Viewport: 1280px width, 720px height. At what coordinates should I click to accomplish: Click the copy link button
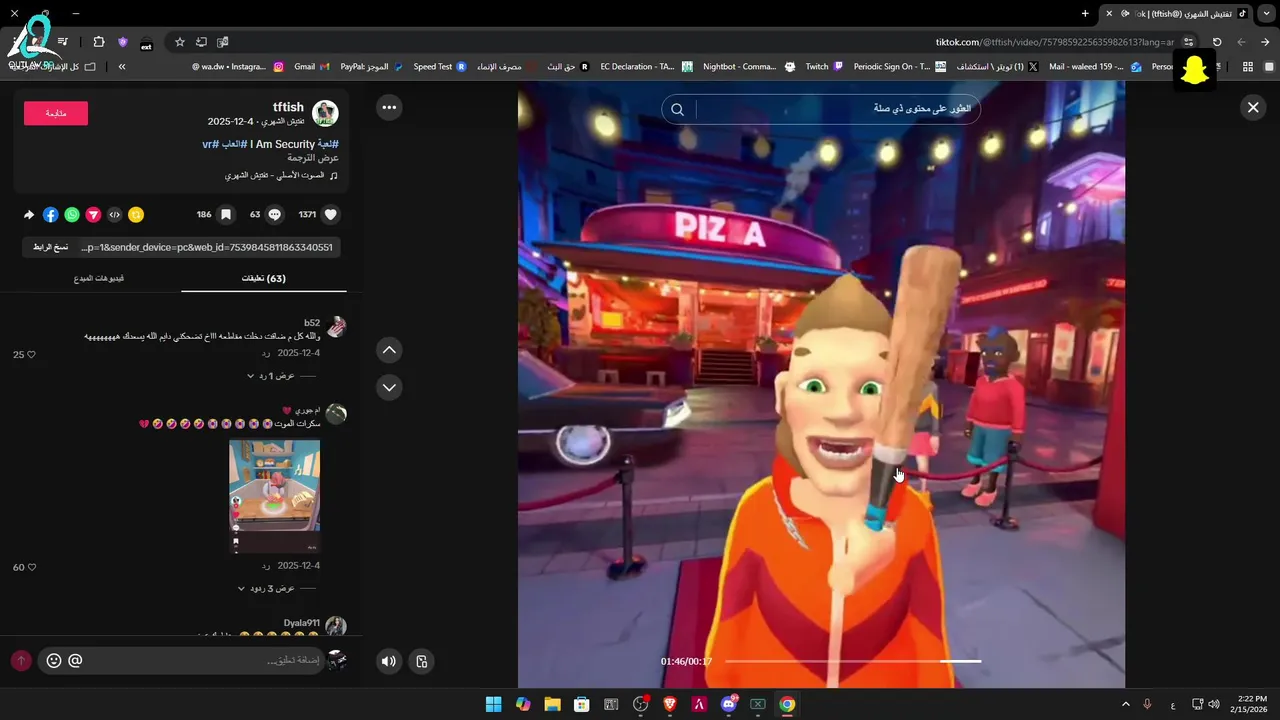pos(50,247)
